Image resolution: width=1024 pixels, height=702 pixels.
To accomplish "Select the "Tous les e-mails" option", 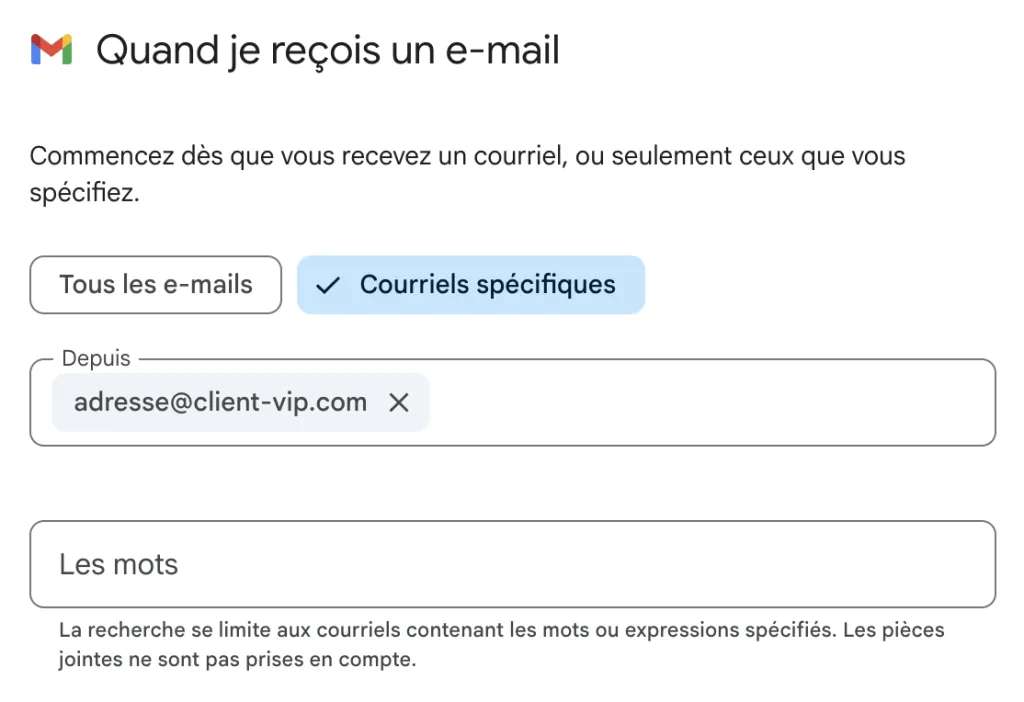I will [x=156, y=285].
